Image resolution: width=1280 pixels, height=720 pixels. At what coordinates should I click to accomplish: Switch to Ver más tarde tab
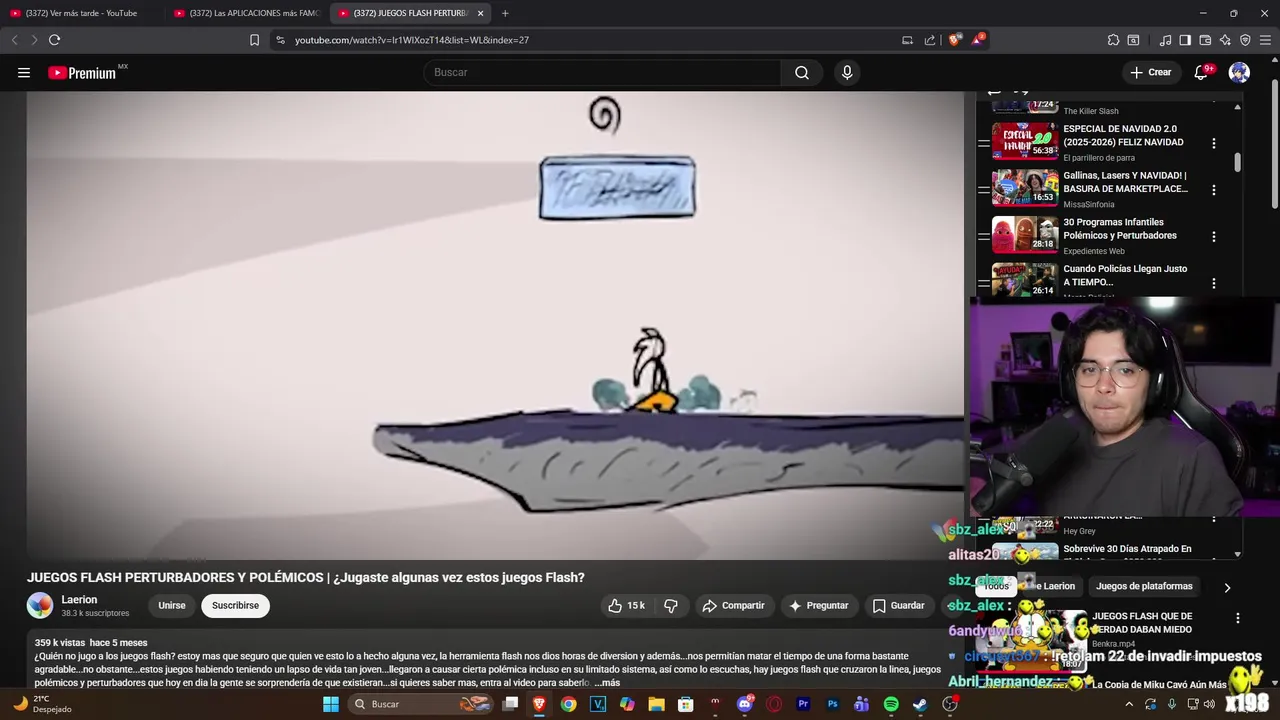coord(82,13)
